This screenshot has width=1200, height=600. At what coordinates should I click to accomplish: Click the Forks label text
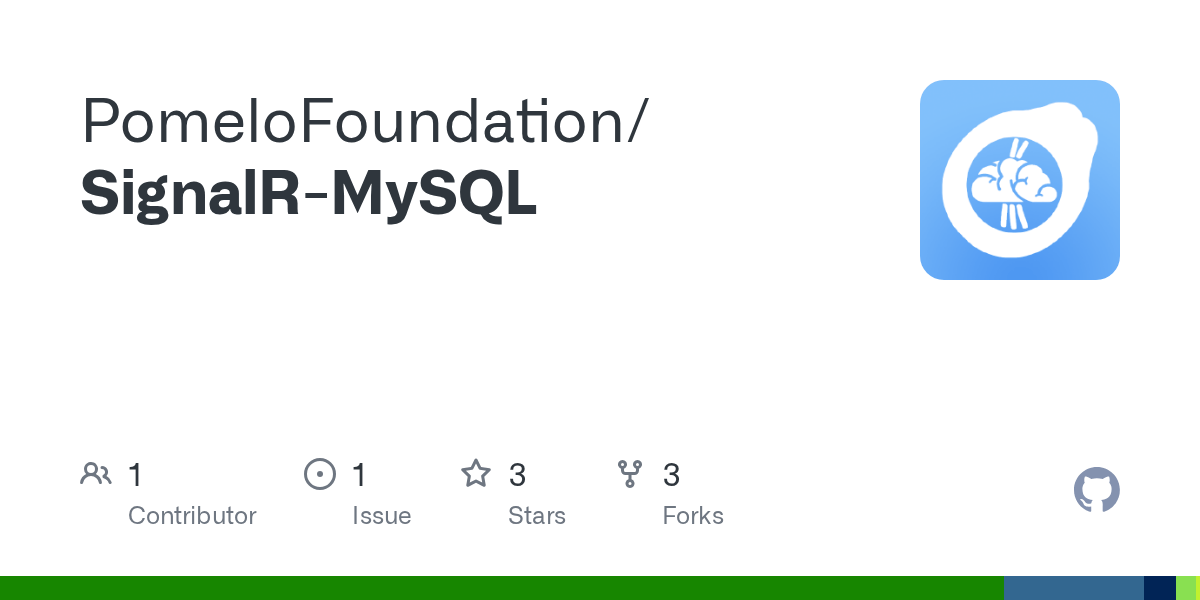[693, 516]
